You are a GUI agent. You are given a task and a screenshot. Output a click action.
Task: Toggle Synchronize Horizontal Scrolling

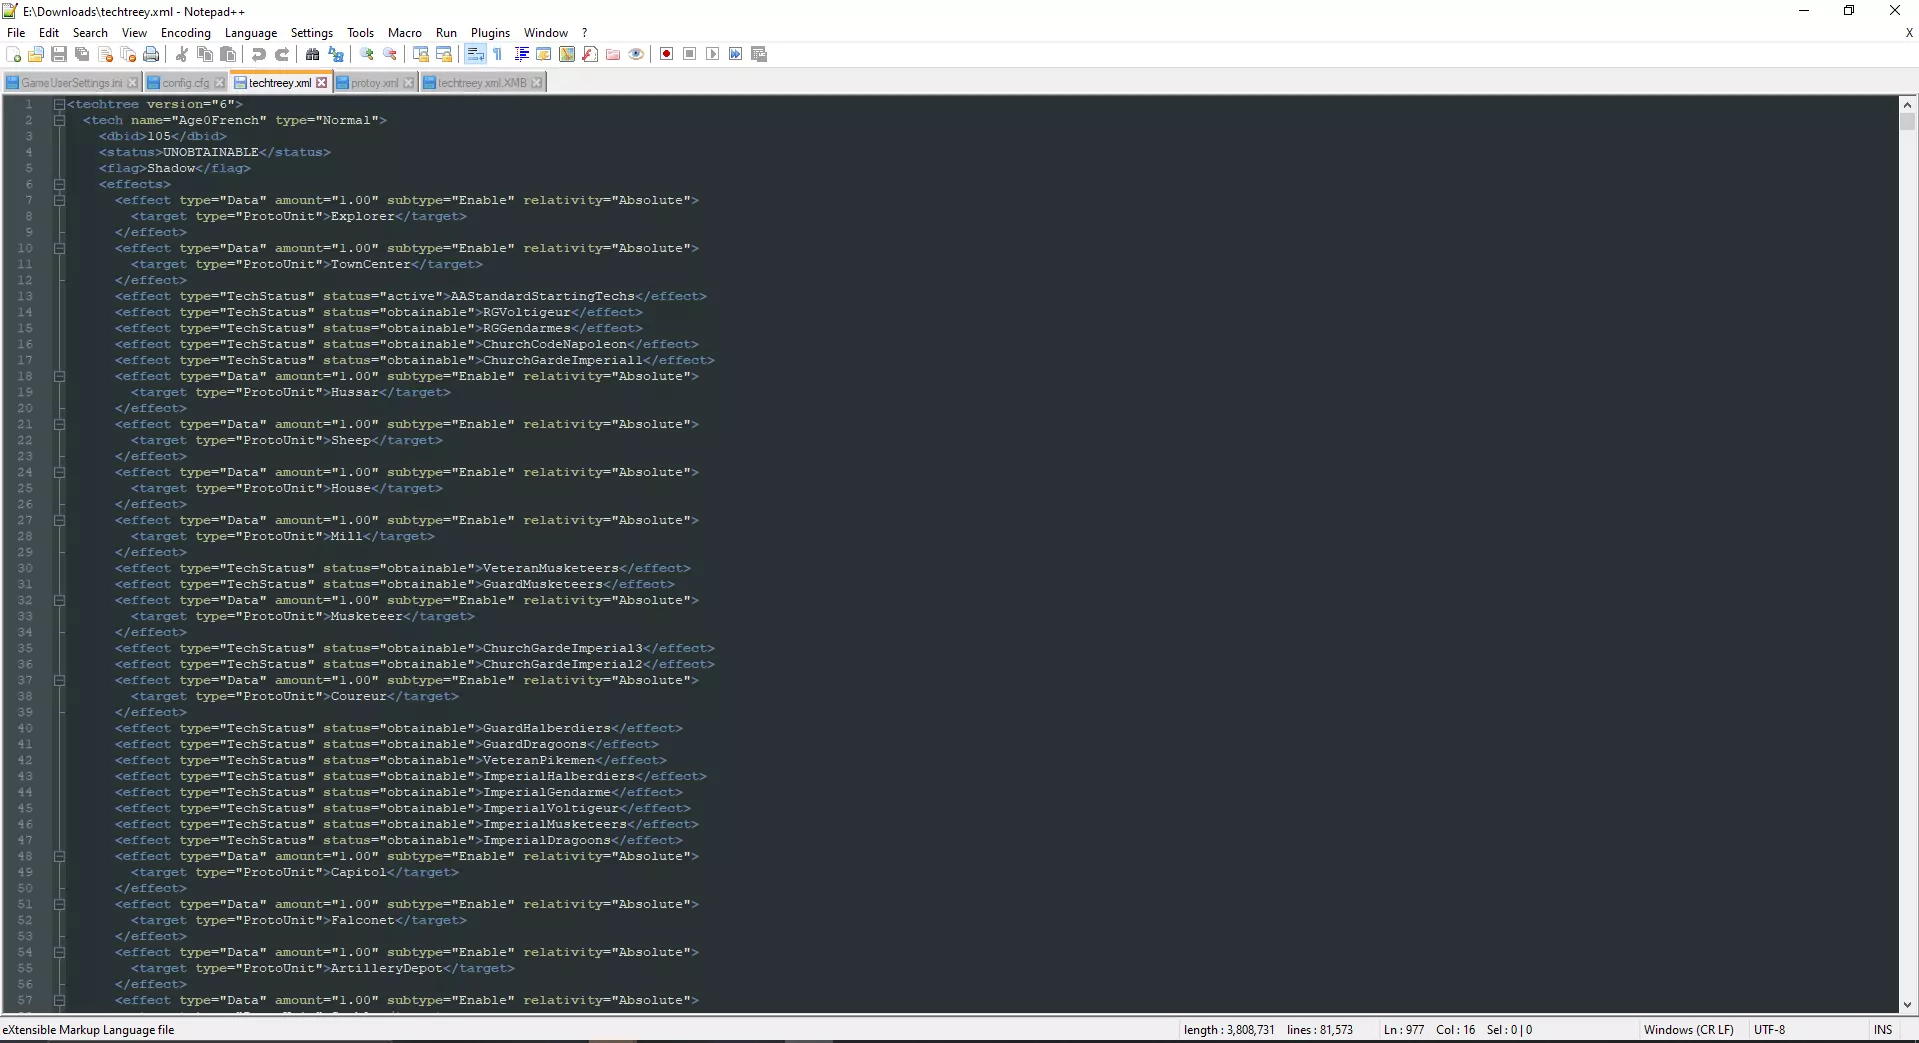coord(444,54)
